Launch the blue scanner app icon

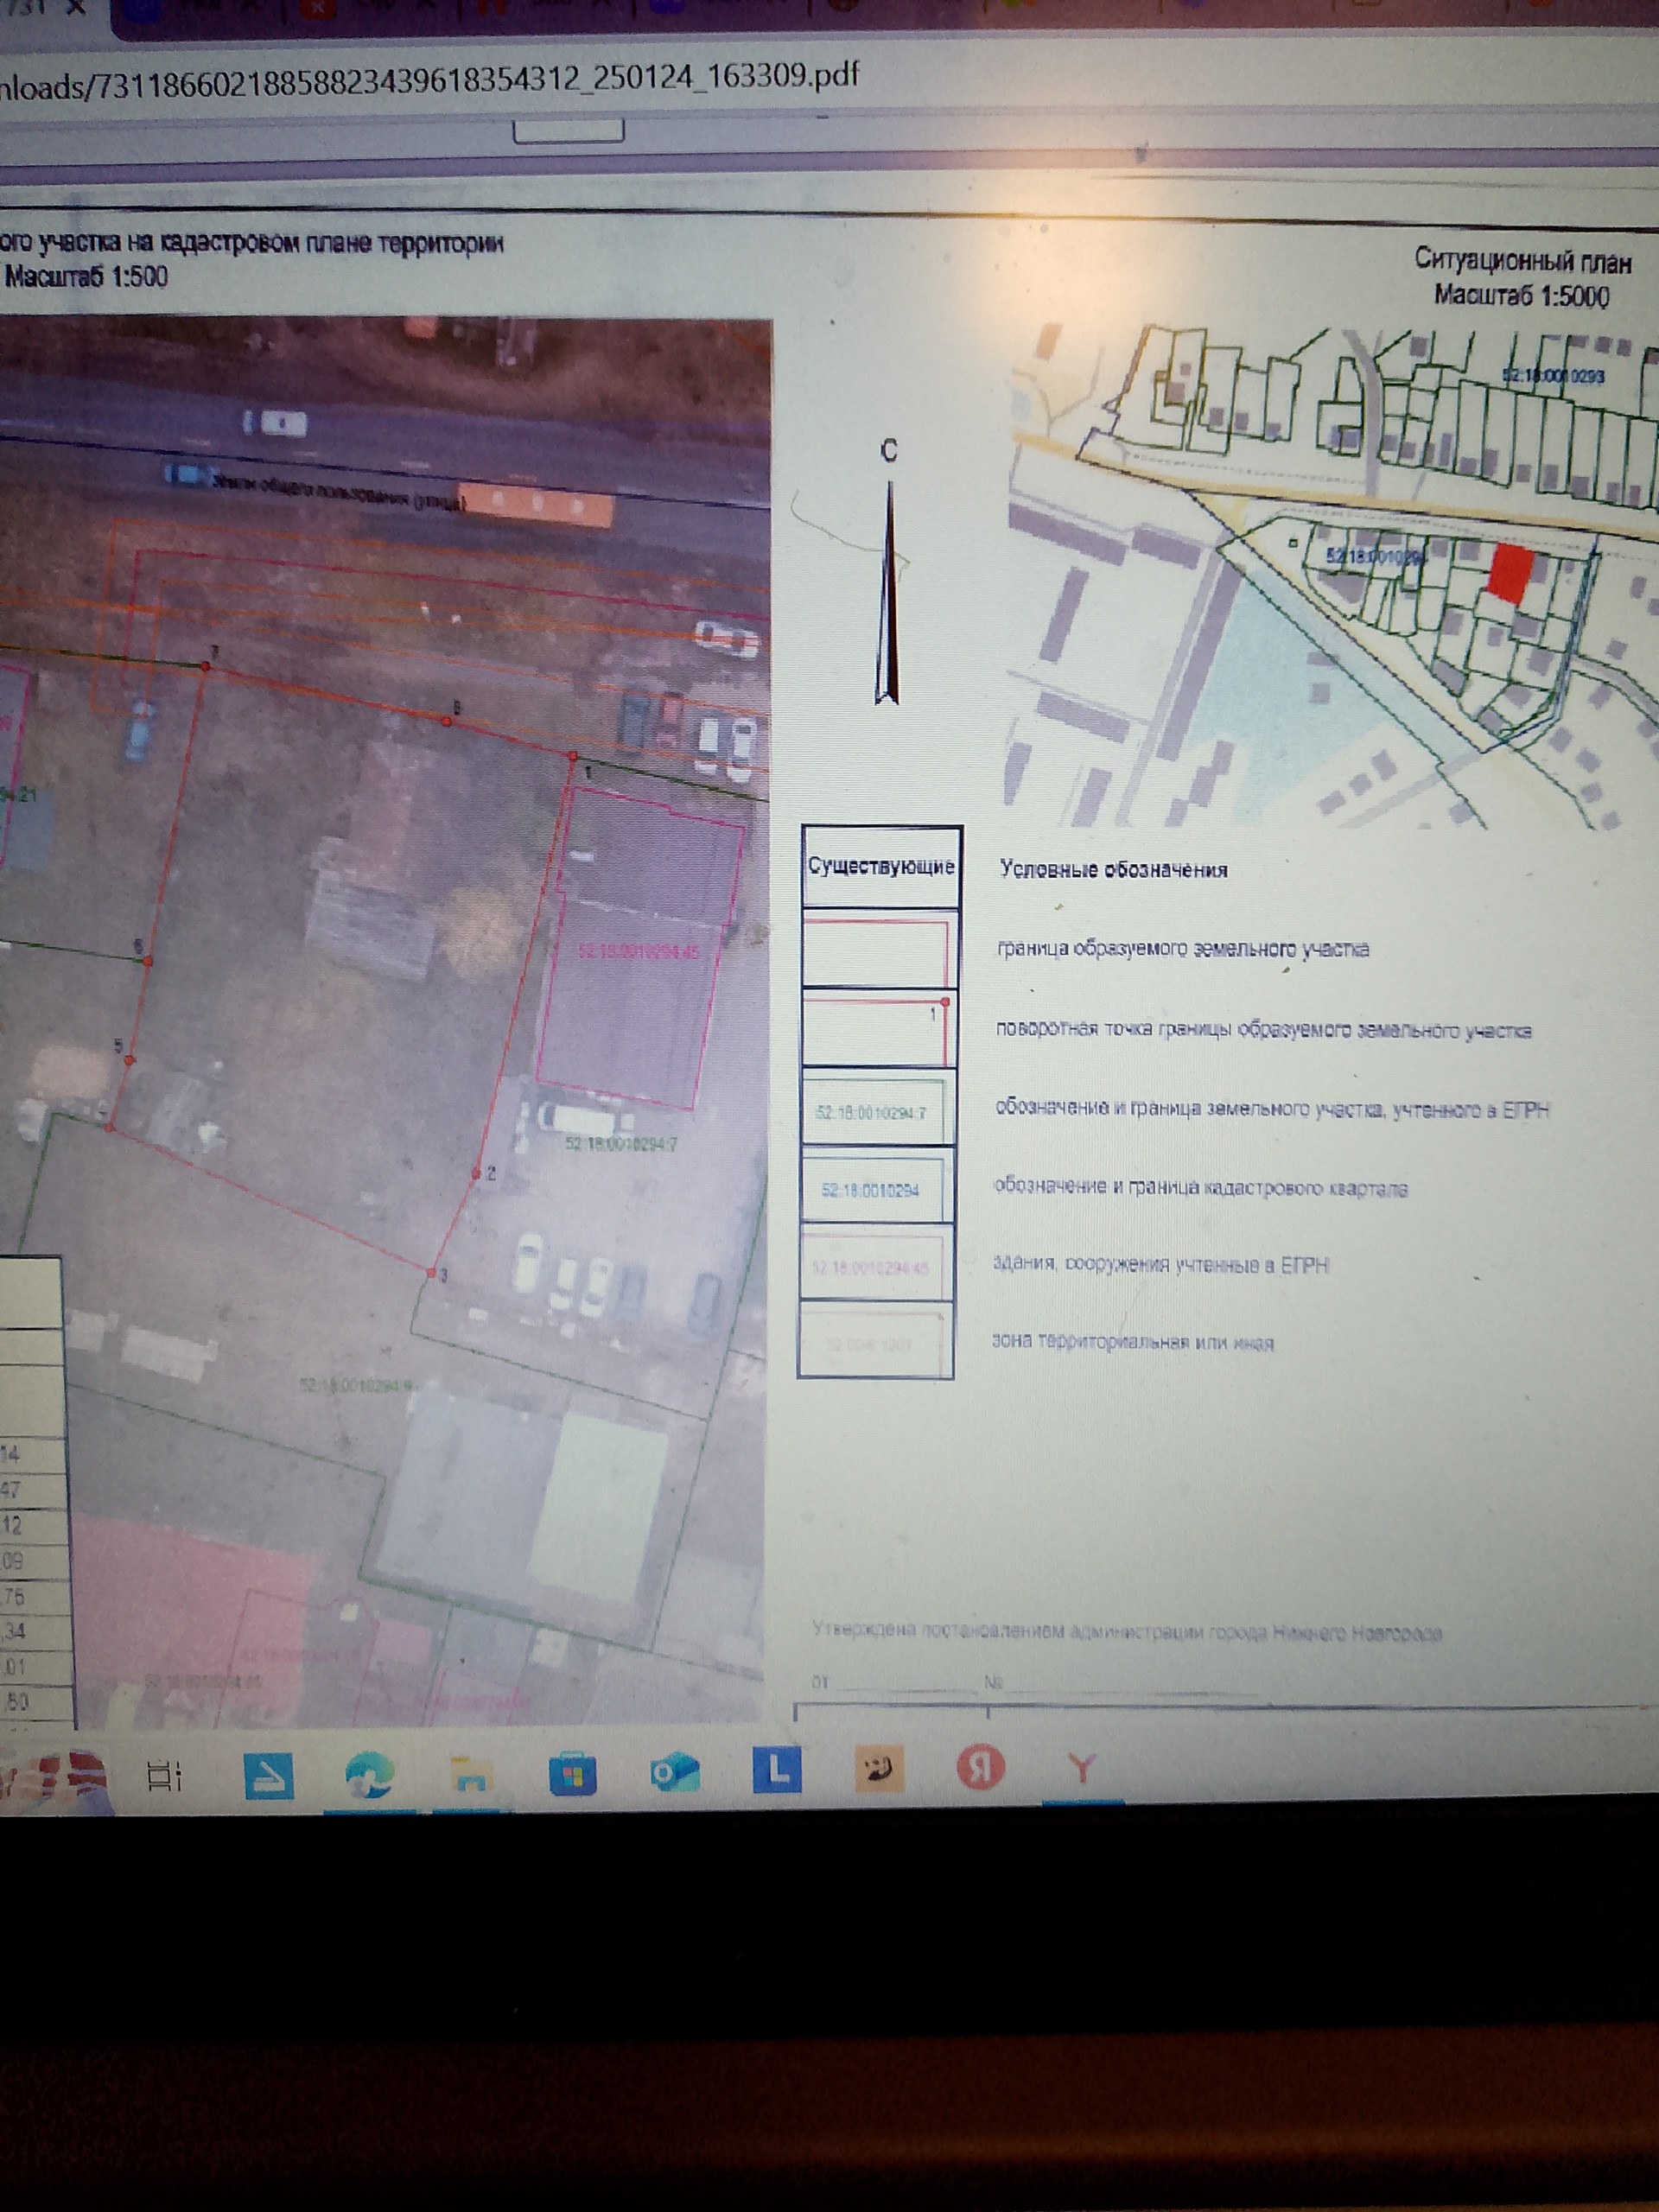click(269, 1776)
